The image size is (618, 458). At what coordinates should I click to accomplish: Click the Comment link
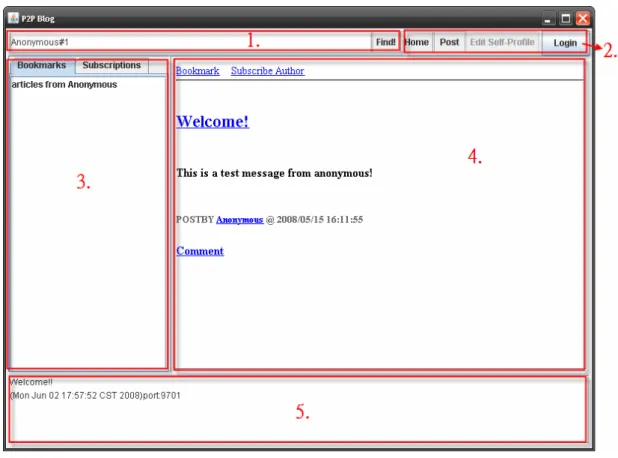[200, 251]
